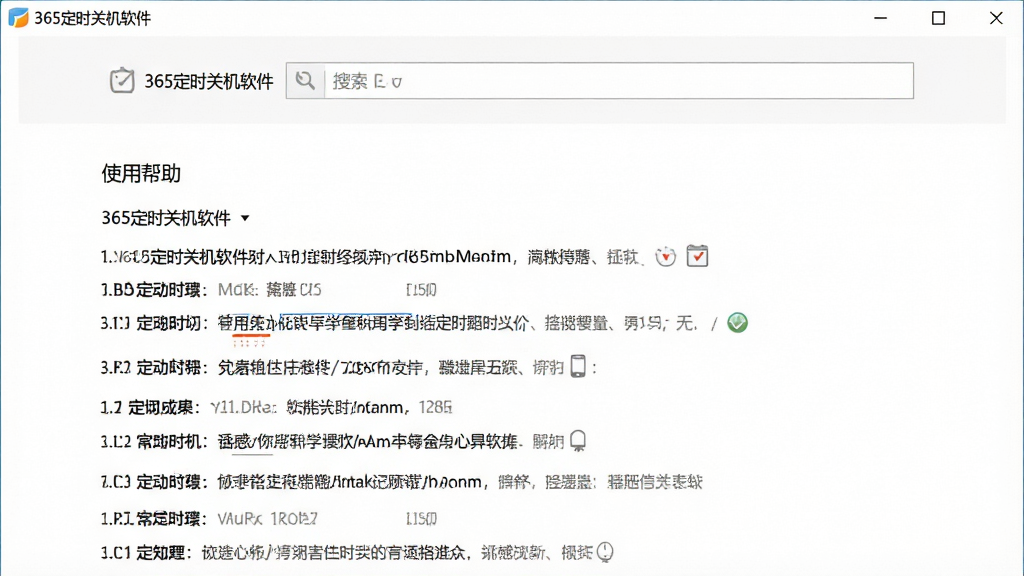Expand the 365定时关机软件 dropdown under 使用帮助
Image resolution: width=1024 pixels, height=576 pixels.
pyautogui.click(x=245, y=218)
